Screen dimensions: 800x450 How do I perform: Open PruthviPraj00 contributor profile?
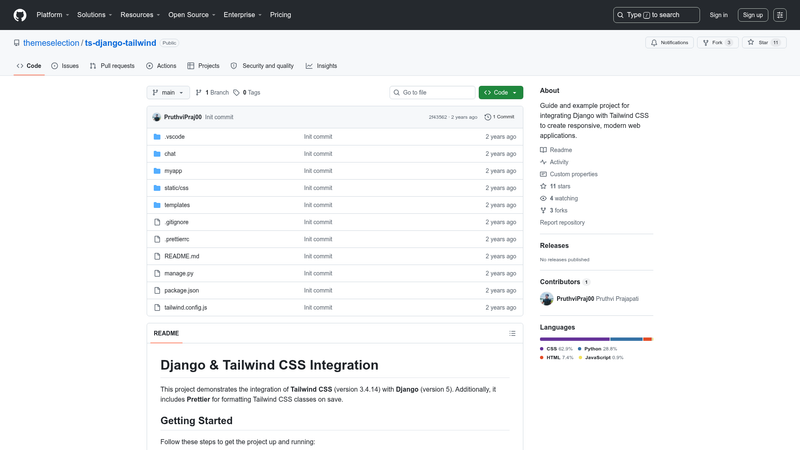575,299
